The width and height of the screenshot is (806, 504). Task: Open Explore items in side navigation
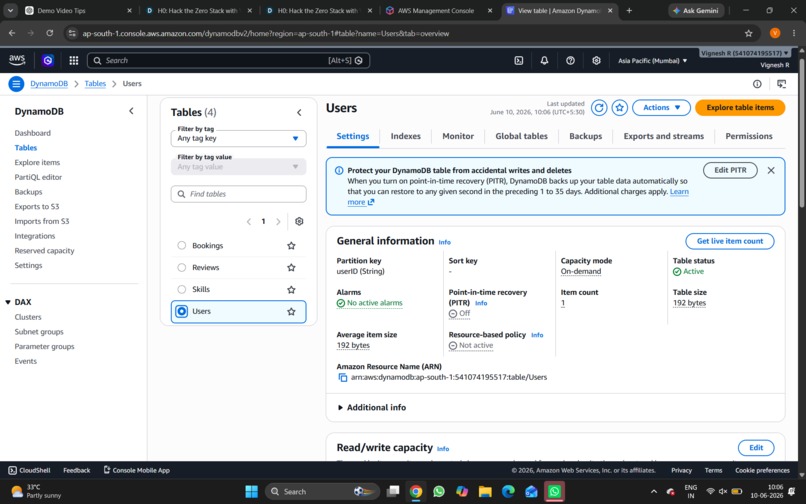[x=37, y=163]
